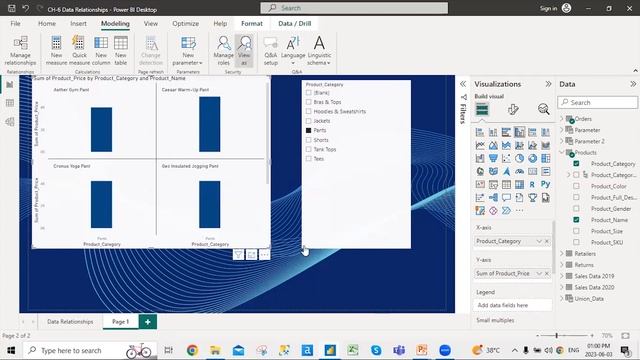
Task: Collapse the Data pane
Action: pyautogui.click(x=633, y=84)
